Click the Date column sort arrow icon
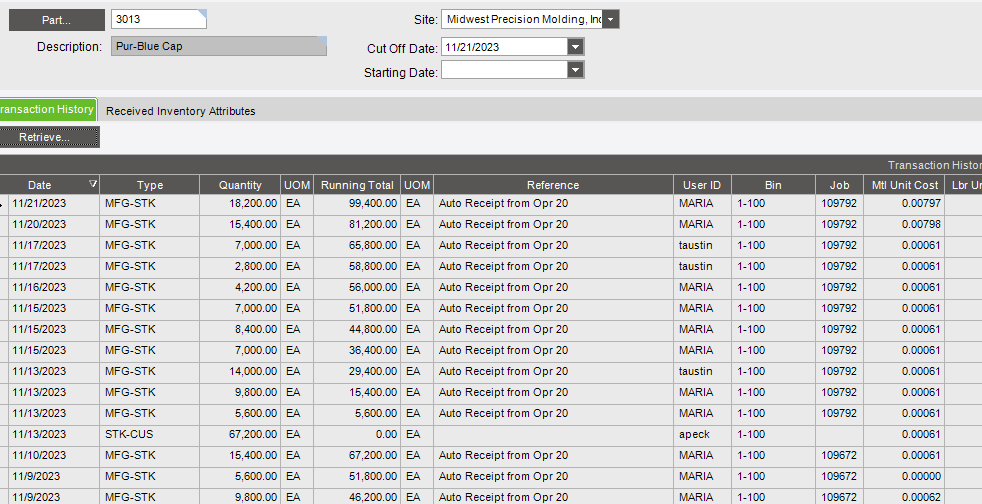Viewport: 982px width, 504px height. pyautogui.click(x=93, y=184)
